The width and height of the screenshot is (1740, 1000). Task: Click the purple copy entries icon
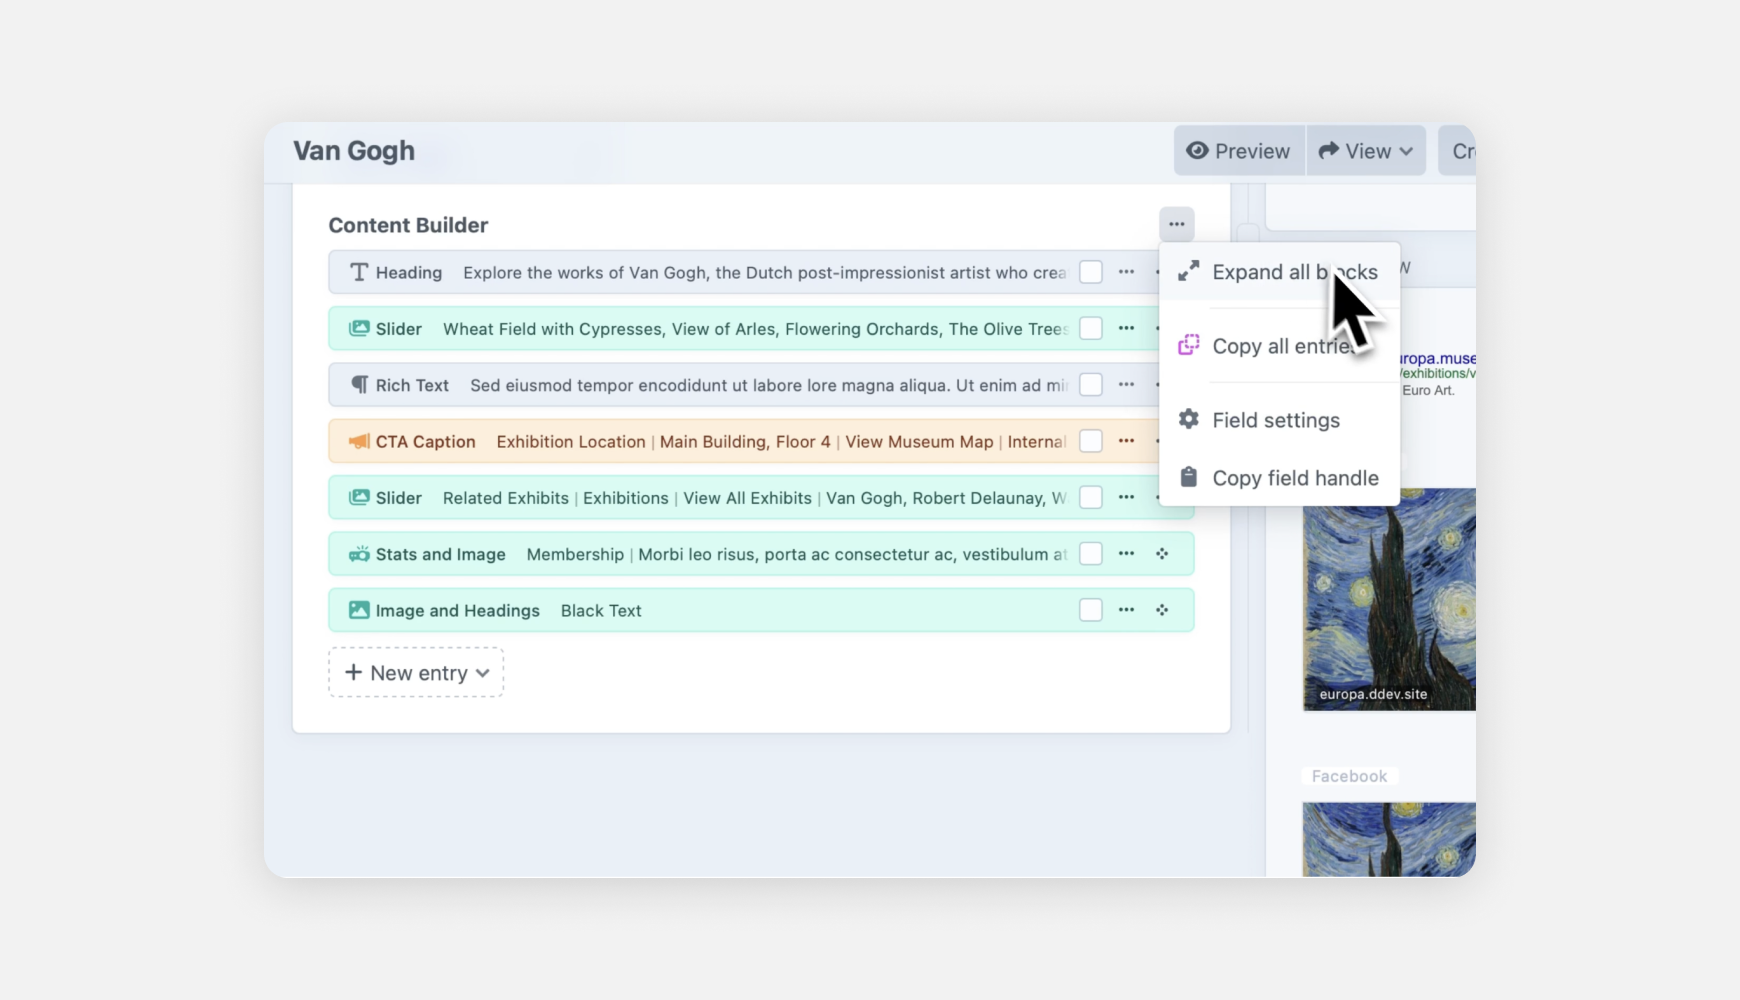[1188, 345]
